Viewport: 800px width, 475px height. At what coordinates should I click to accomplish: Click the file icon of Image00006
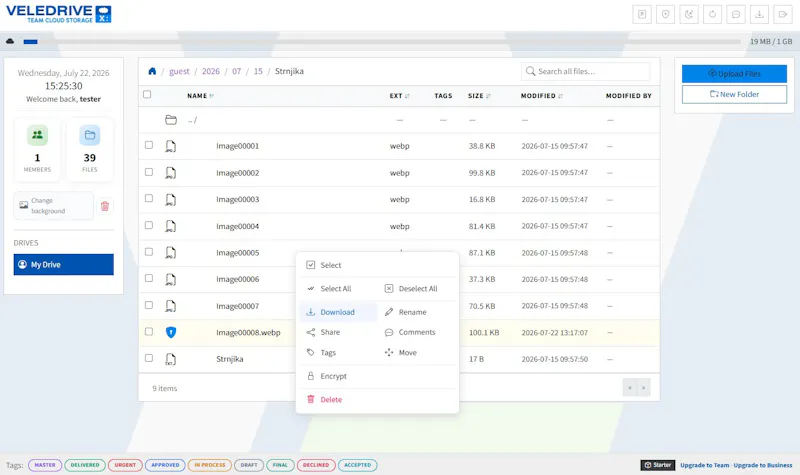[170, 279]
